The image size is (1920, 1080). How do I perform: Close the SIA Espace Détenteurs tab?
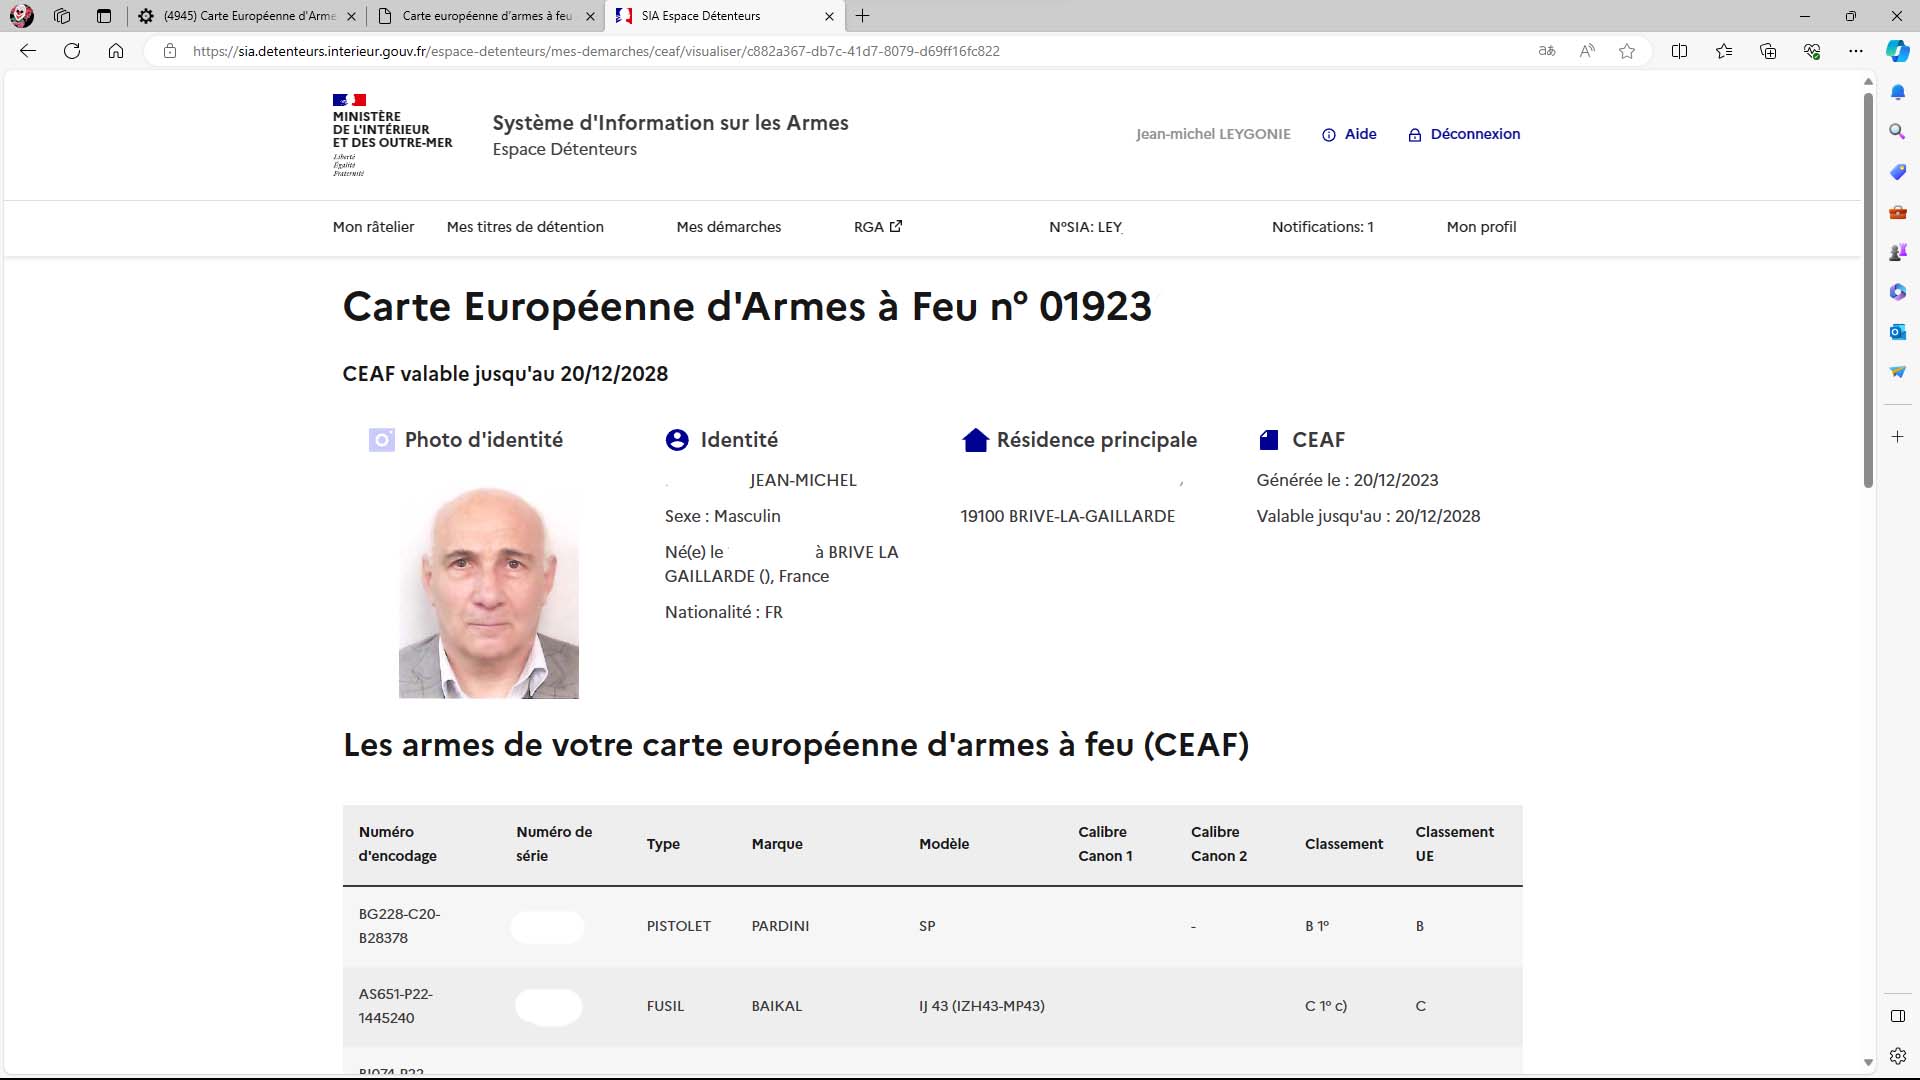click(x=829, y=16)
